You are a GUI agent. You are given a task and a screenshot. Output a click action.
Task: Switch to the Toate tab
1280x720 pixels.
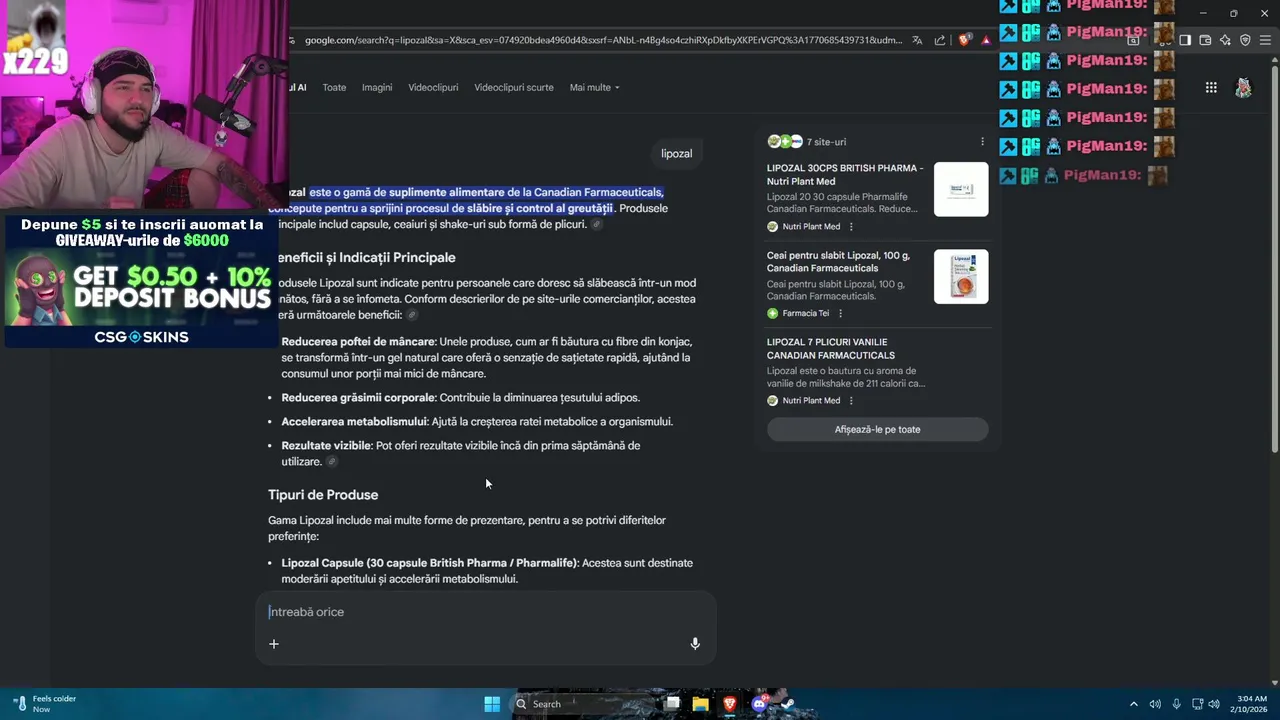[334, 87]
